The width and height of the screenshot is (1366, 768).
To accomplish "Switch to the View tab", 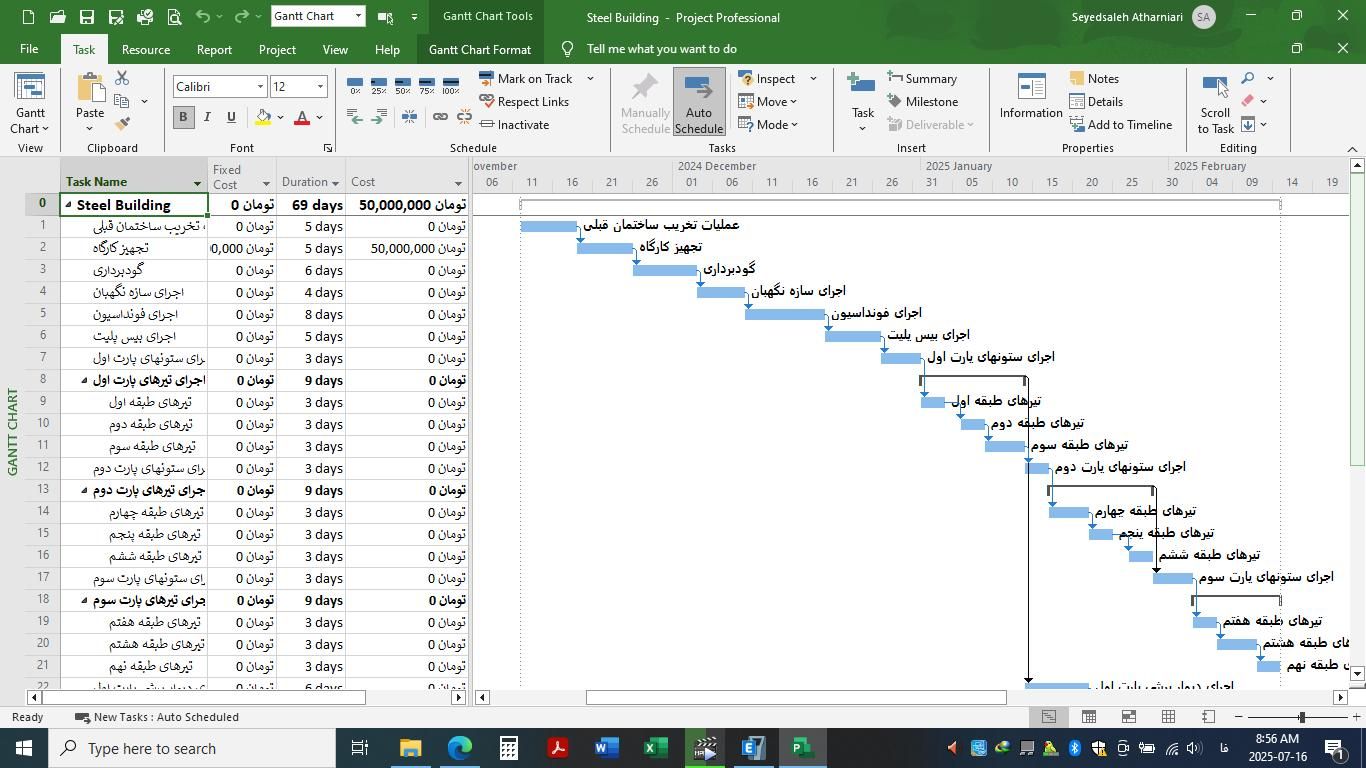I will [335, 49].
